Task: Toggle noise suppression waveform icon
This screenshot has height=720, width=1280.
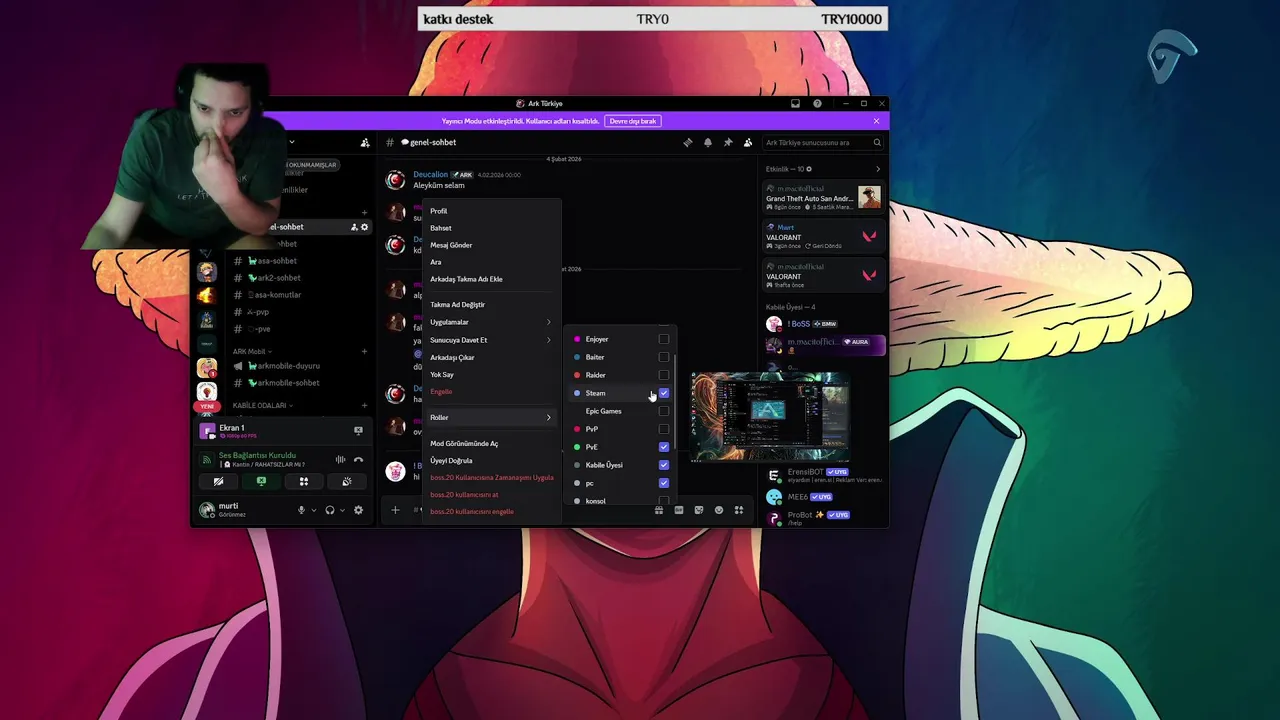Action: (x=340, y=460)
